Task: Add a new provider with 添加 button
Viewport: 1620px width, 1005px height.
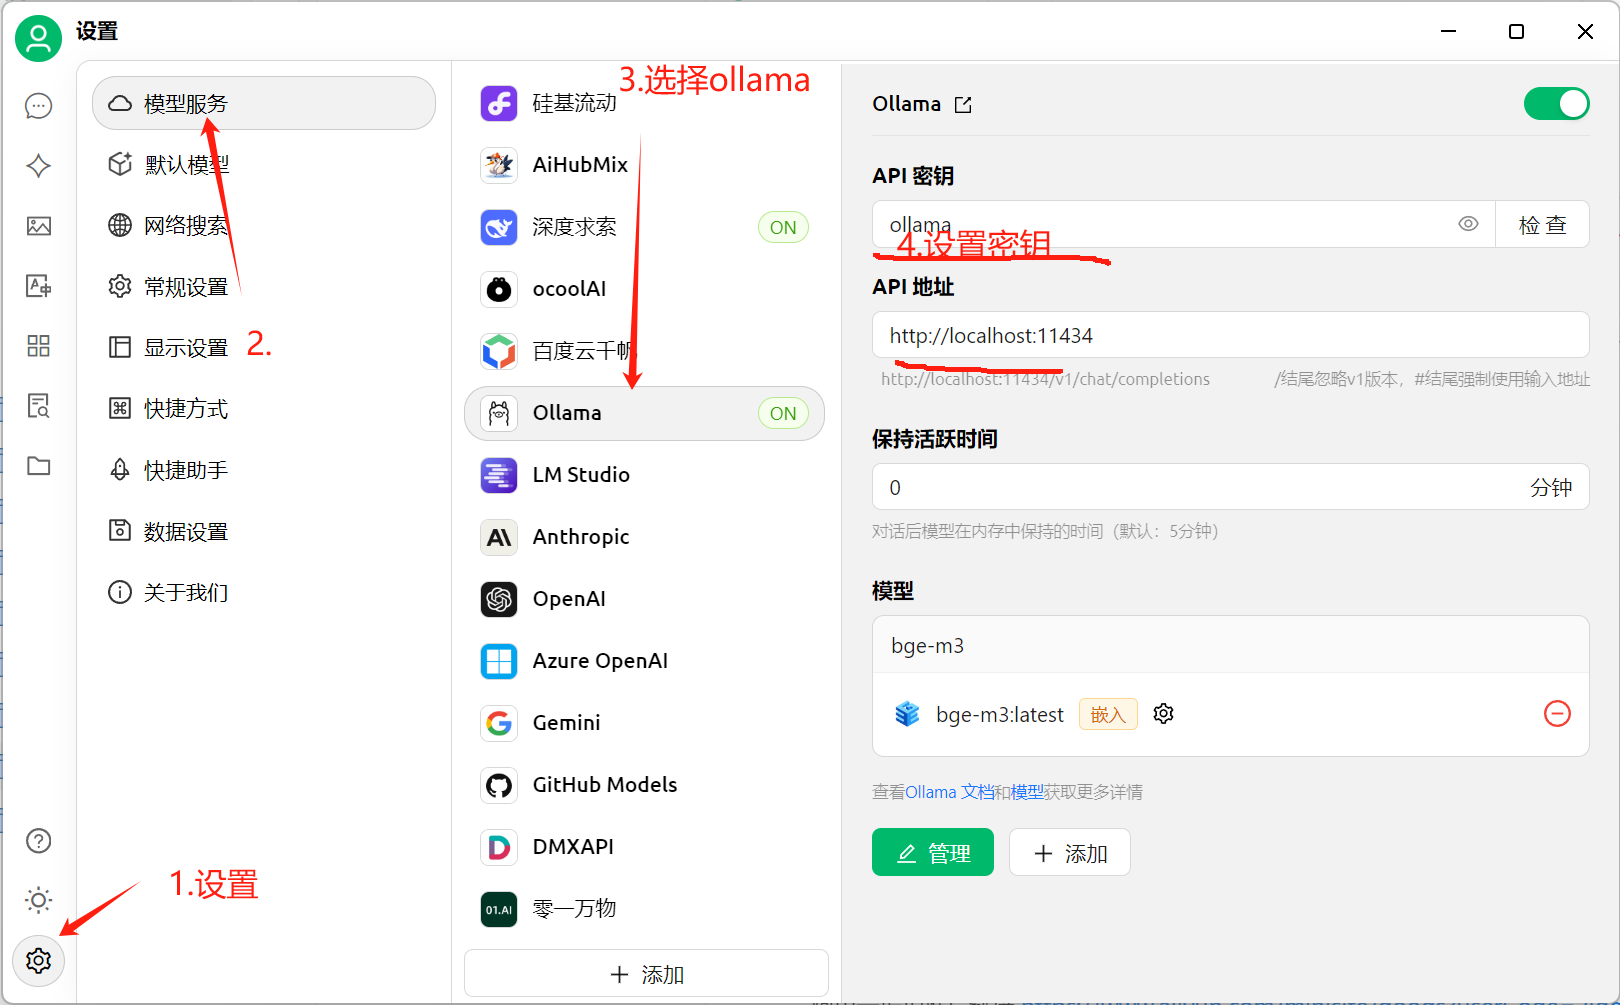Action: pos(646,974)
